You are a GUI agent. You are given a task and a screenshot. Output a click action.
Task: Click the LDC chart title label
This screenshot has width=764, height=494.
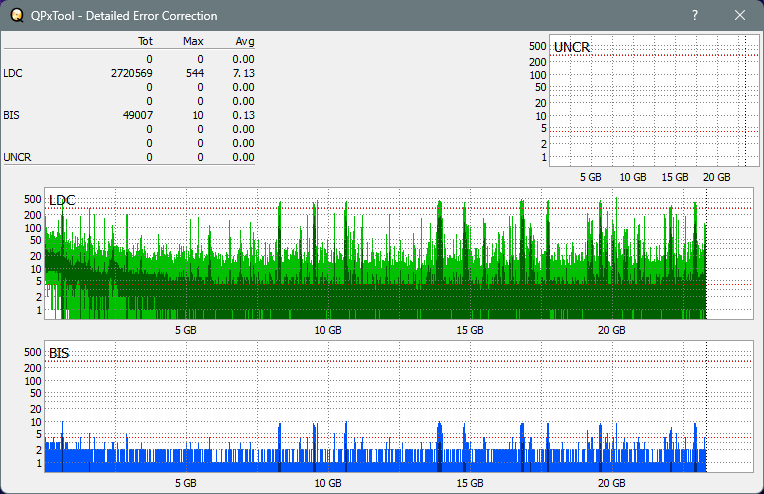[x=61, y=201]
